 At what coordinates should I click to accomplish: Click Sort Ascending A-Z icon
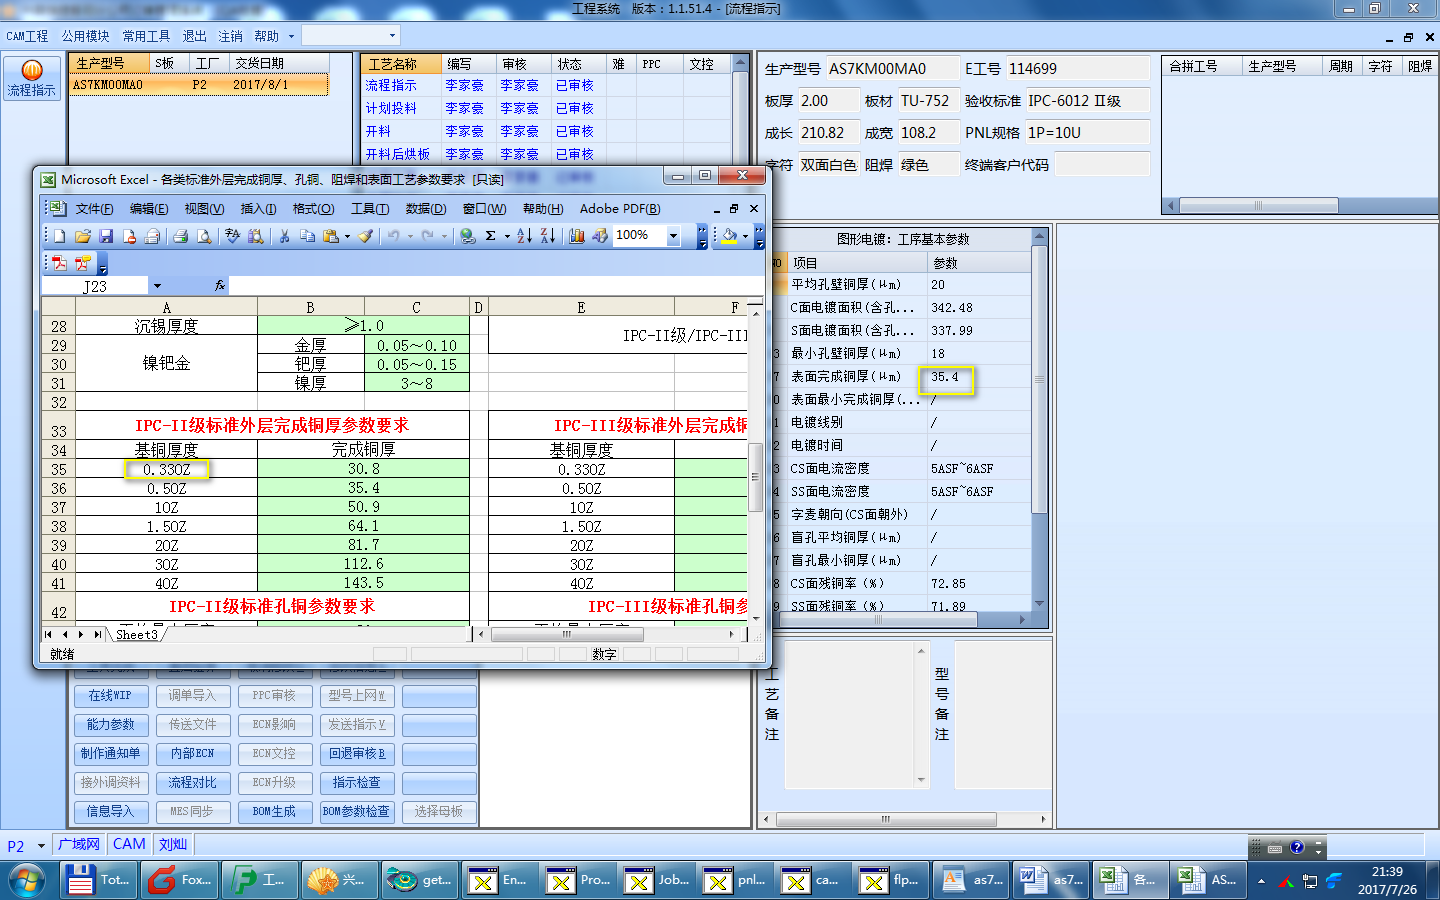click(524, 236)
